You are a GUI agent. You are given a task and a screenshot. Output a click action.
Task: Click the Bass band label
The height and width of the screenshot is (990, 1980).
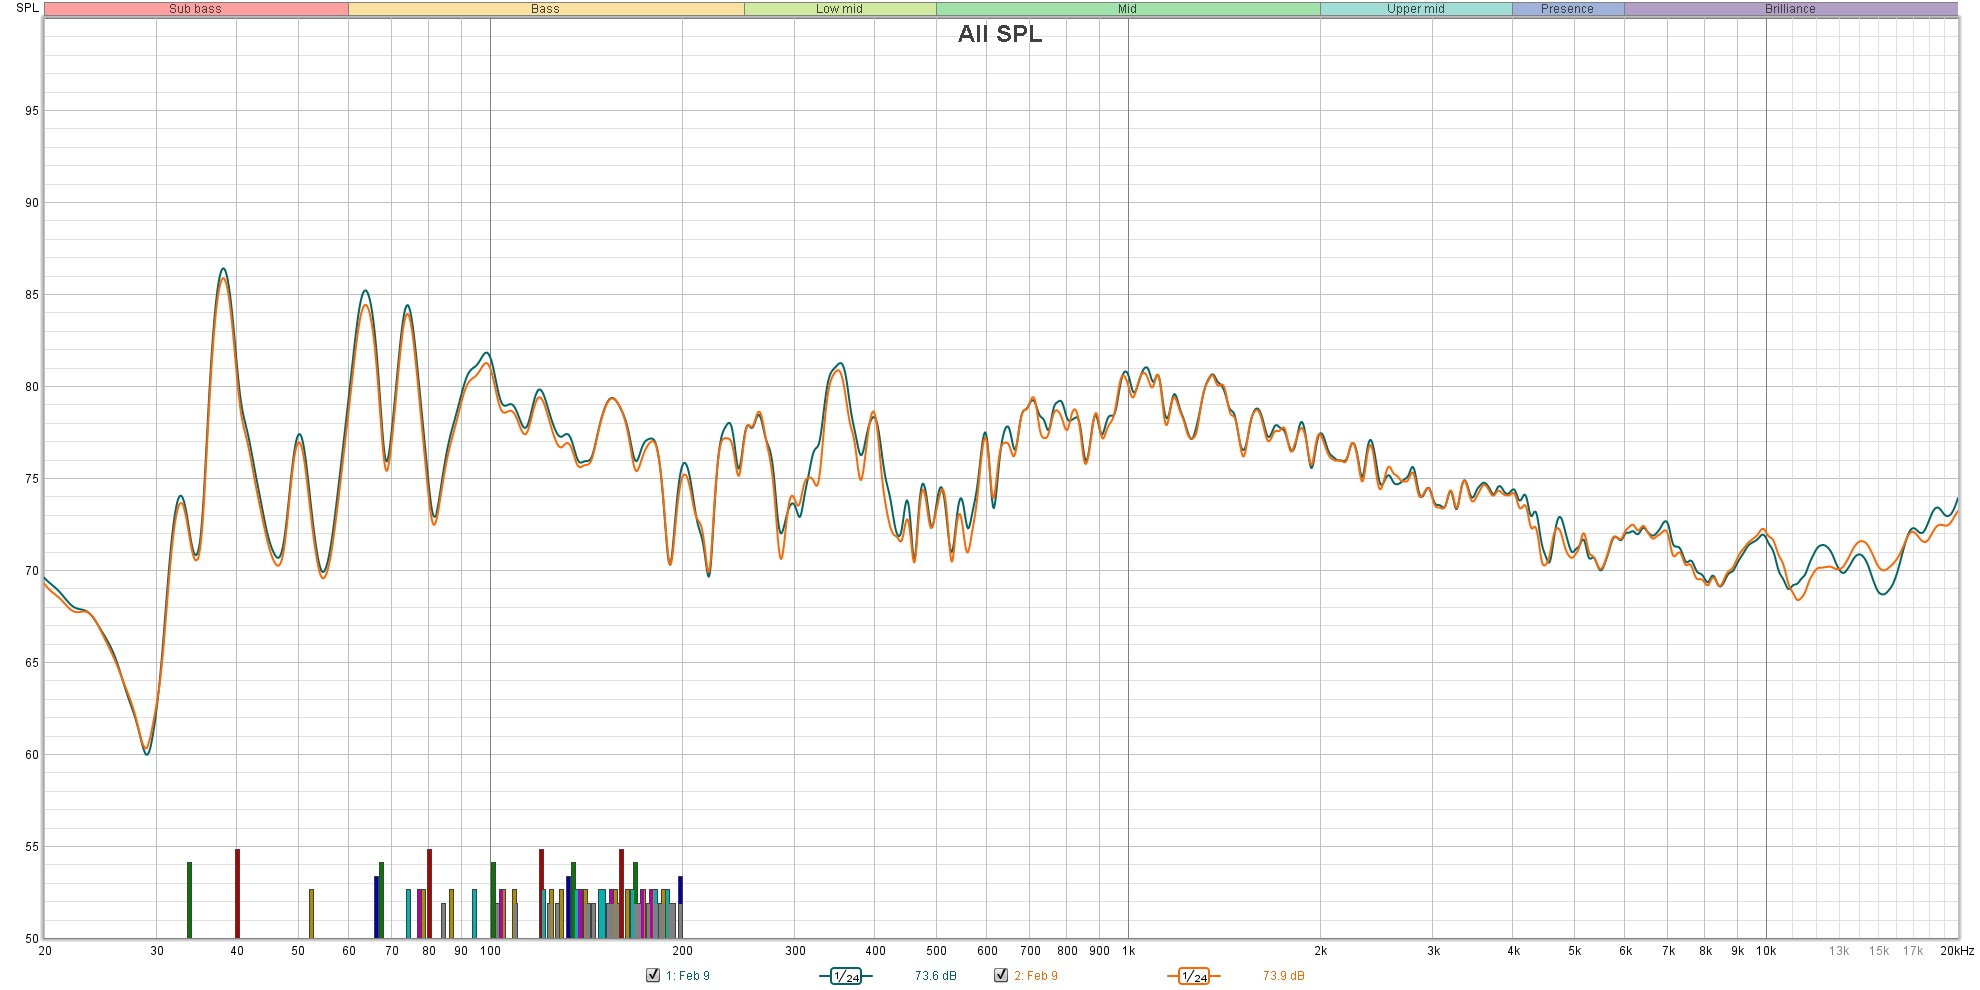click(545, 9)
